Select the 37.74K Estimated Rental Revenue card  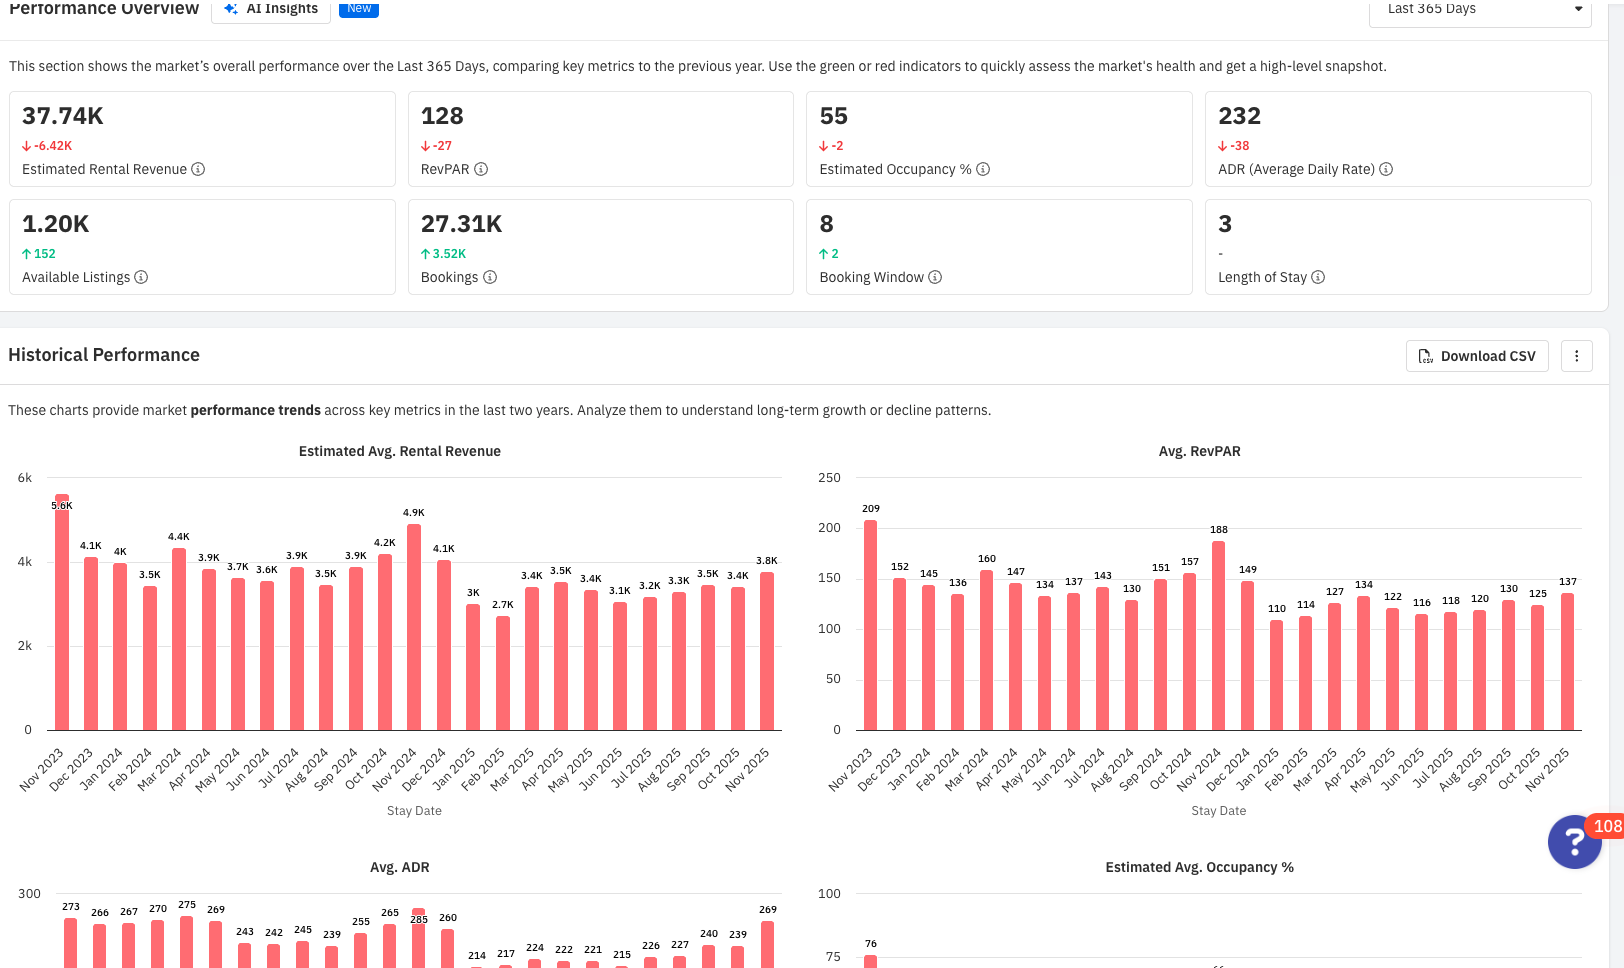tap(202, 139)
